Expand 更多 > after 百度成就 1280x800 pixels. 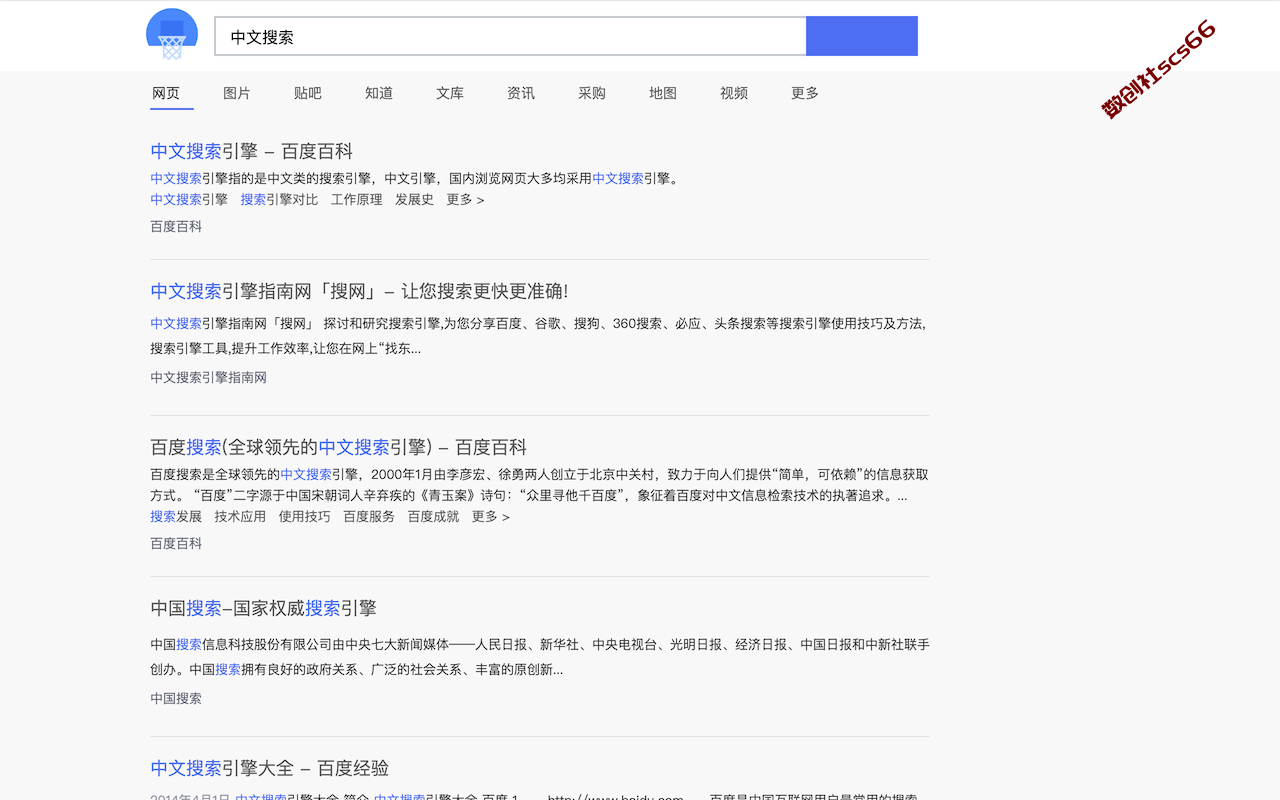(490, 516)
